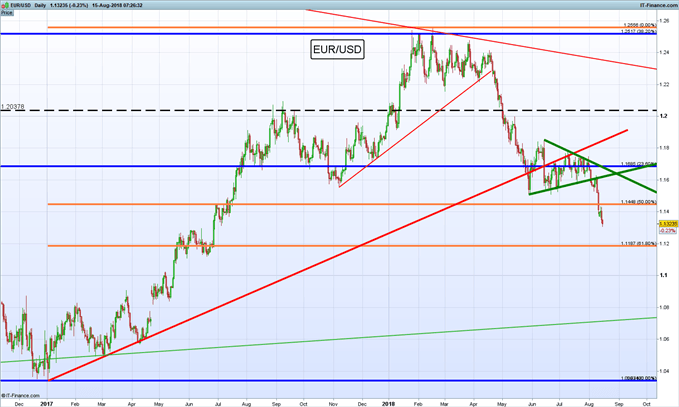
Task: Click the 1.08 price axis label
Action: coord(664,307)
